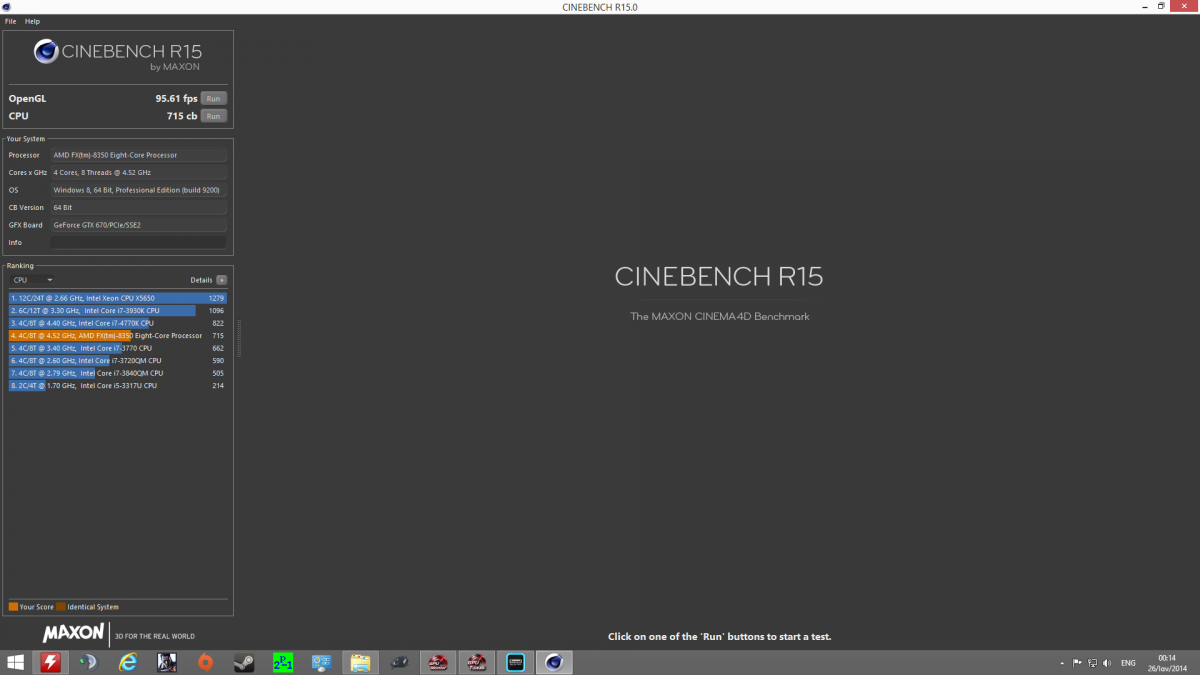The image size is (1200, 675).
Task: Open GPU Tweak from the taskbar
Action: (476, 662)
